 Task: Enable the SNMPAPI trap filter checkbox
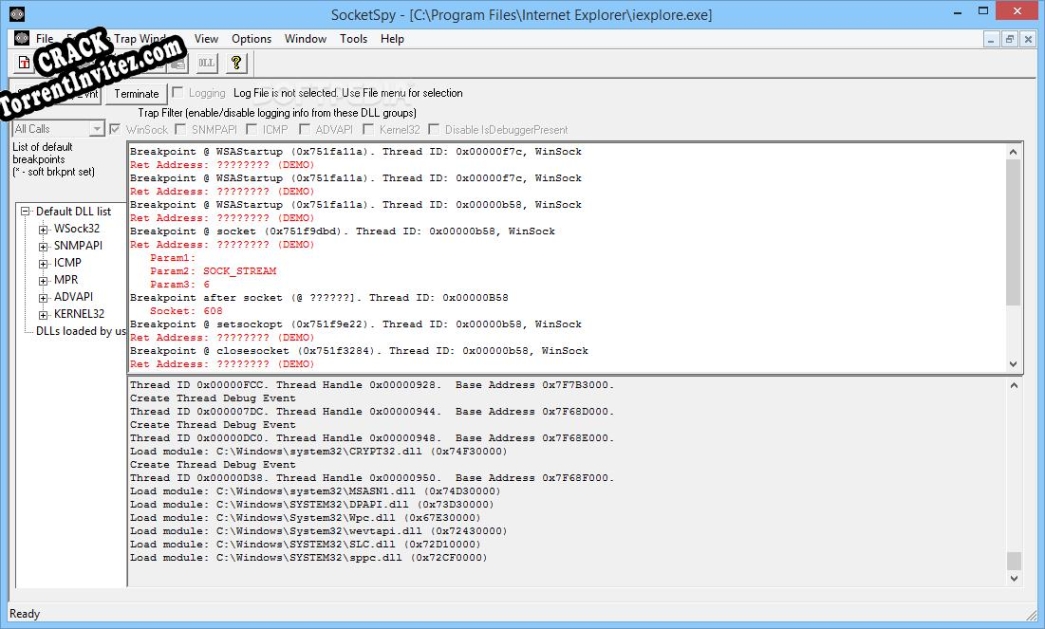[181, 129]
